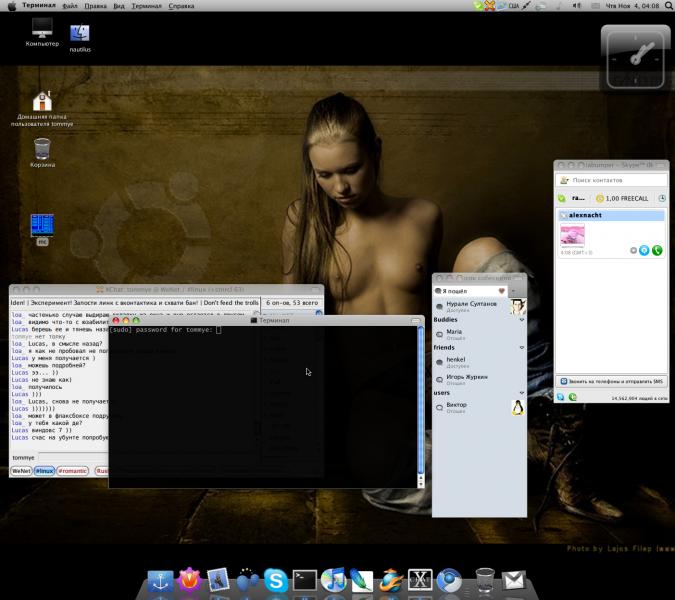
Task: Open the home folder desktop icon
Action: [42, 109]
